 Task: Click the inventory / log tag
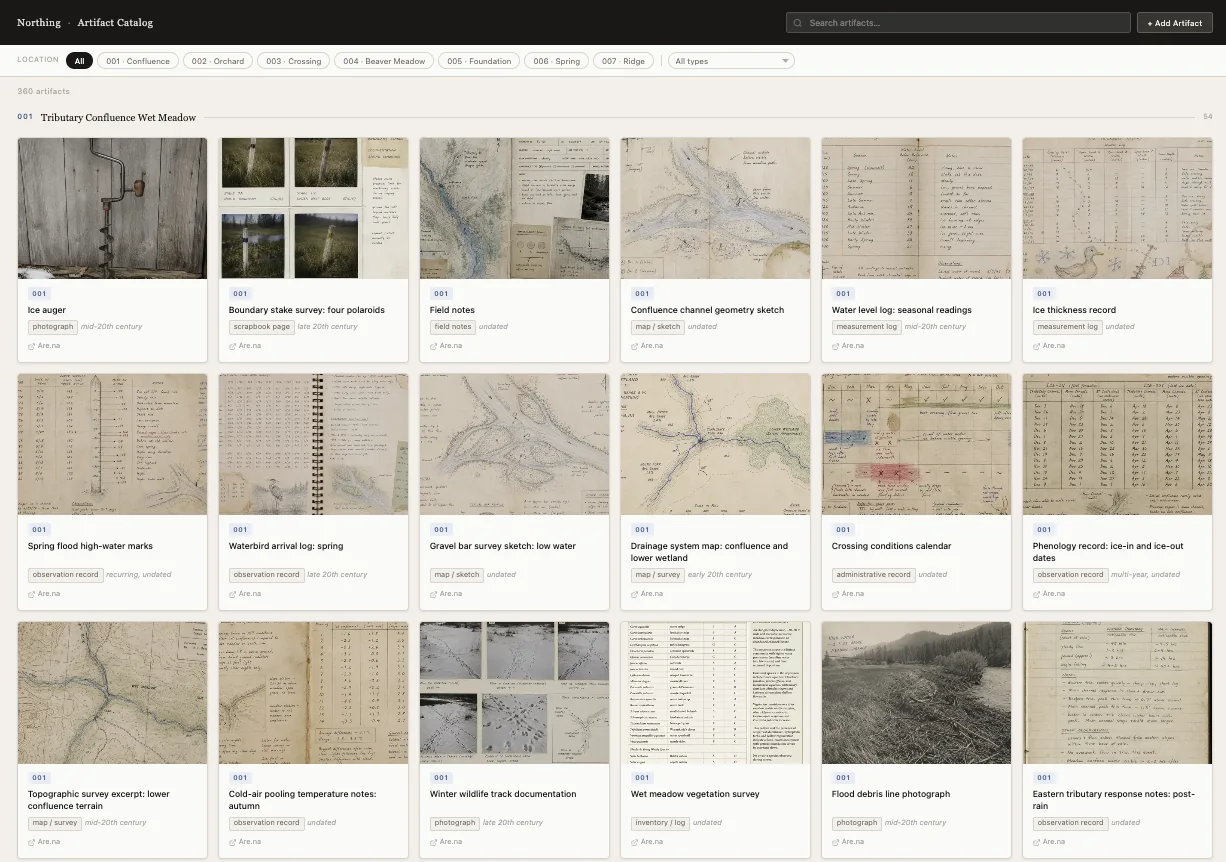tap(661, 823)
